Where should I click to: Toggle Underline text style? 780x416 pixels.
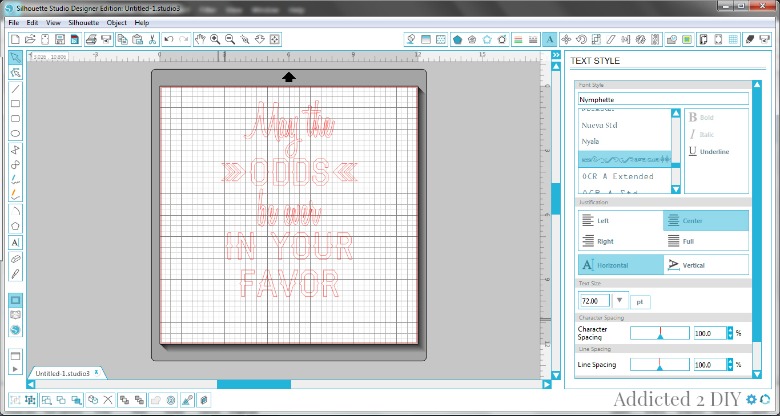(708, 151)
